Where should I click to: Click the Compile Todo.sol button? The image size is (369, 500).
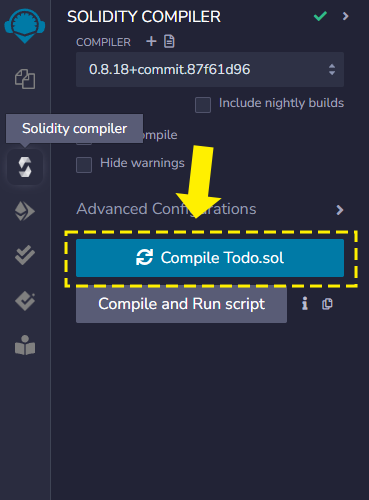coord(210,258)
